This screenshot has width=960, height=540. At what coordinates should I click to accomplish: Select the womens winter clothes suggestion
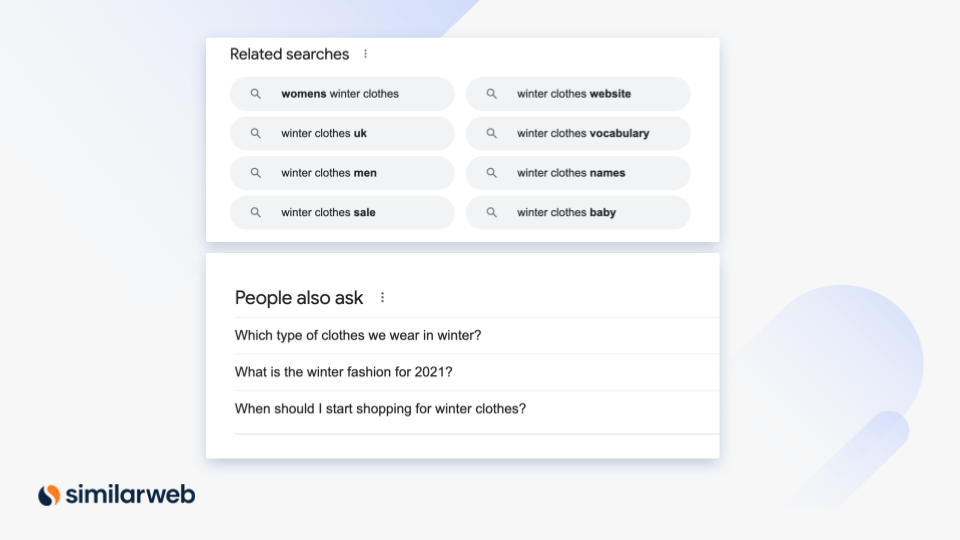click(342, 94)
